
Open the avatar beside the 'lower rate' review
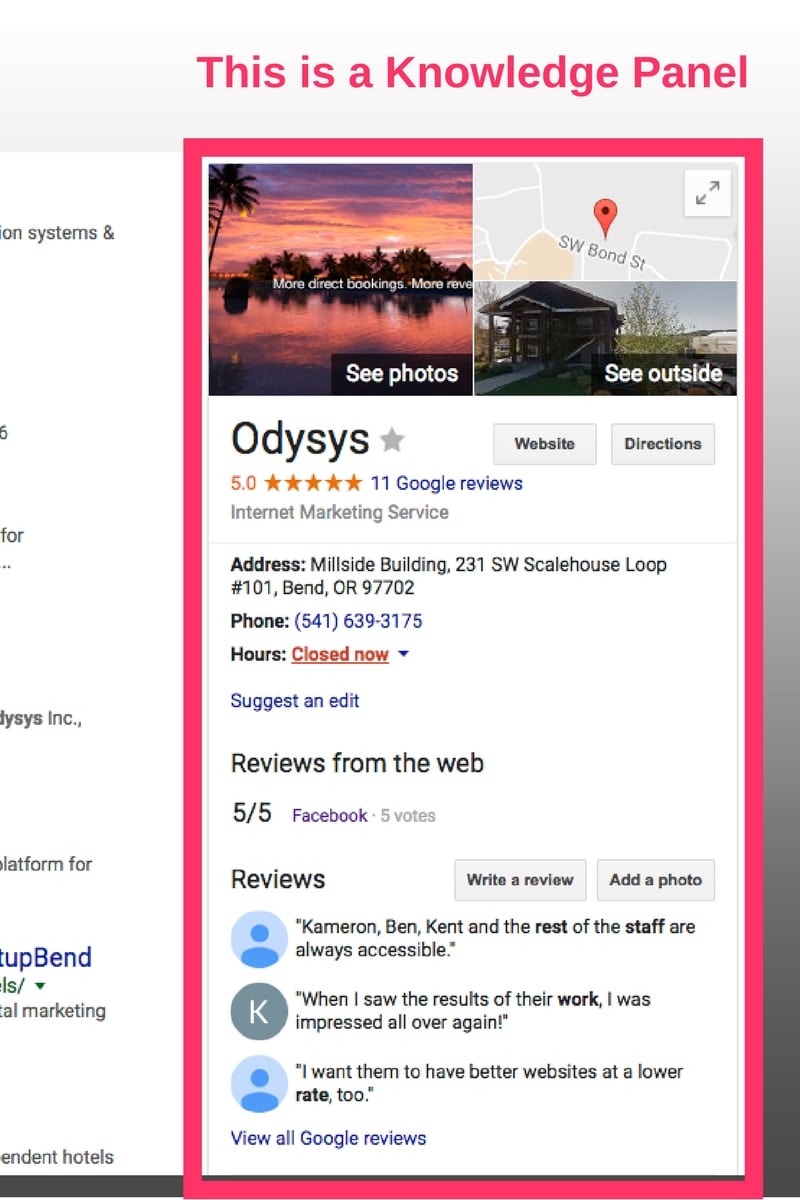point(259,1083)
